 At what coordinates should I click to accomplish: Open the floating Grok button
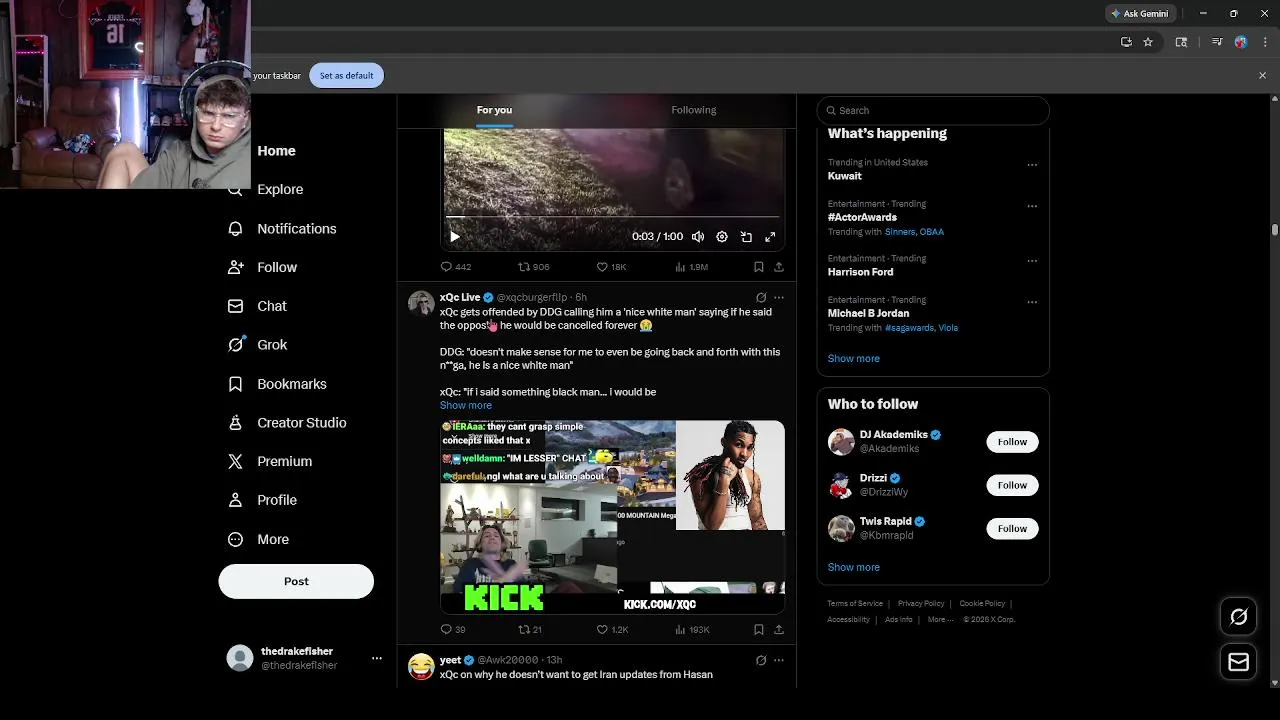click(x=1238, y=617)
